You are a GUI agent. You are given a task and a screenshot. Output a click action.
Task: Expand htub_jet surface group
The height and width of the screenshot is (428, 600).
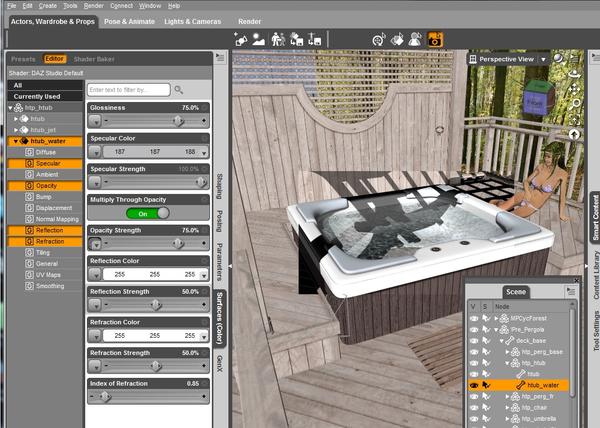pos(16,130)
